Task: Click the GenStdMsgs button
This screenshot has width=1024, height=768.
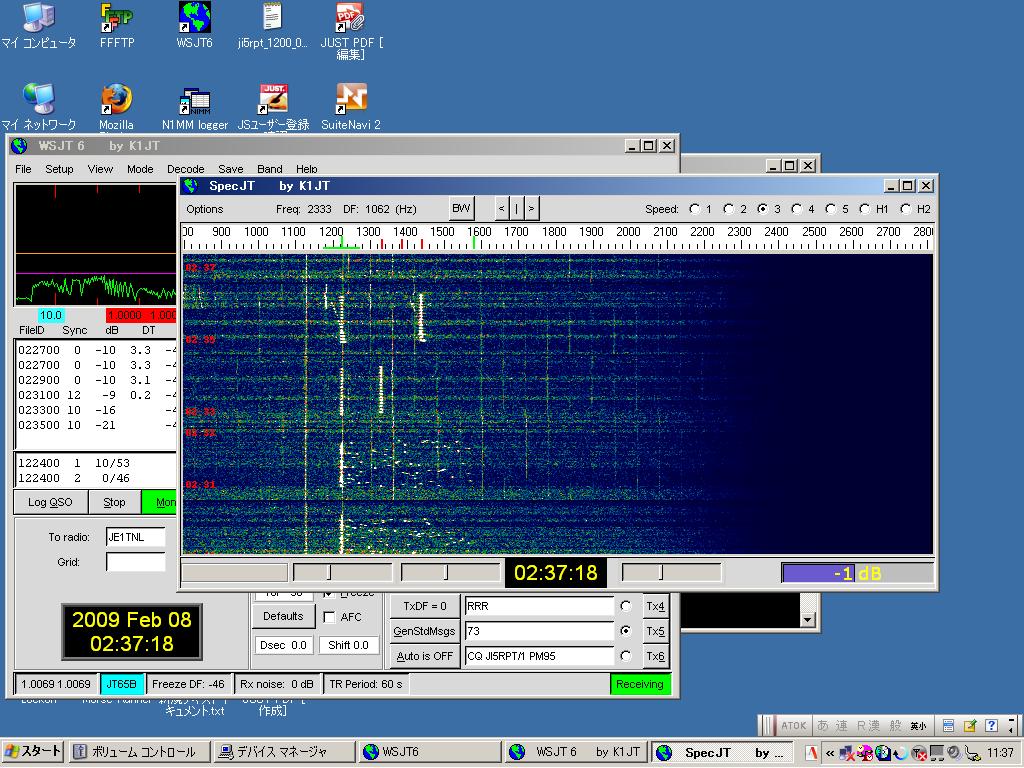Action: (424, 631)
